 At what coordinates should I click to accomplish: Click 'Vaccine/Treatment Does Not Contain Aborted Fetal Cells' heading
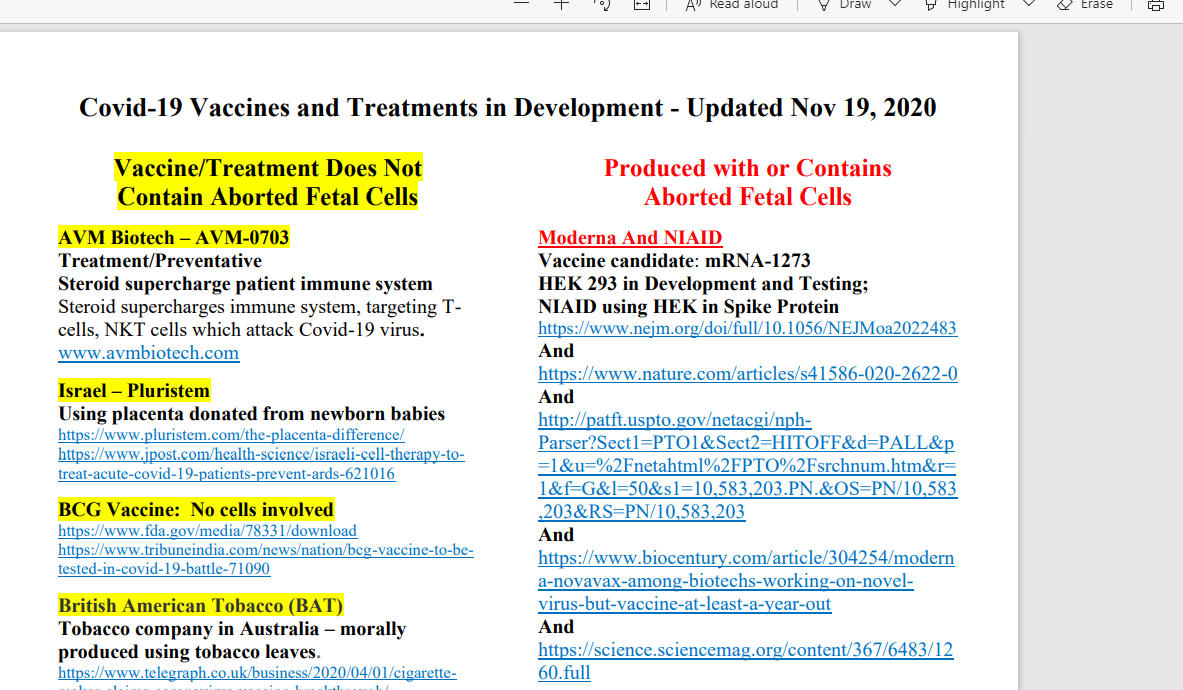pyautogui.click(x=268, y=182)
